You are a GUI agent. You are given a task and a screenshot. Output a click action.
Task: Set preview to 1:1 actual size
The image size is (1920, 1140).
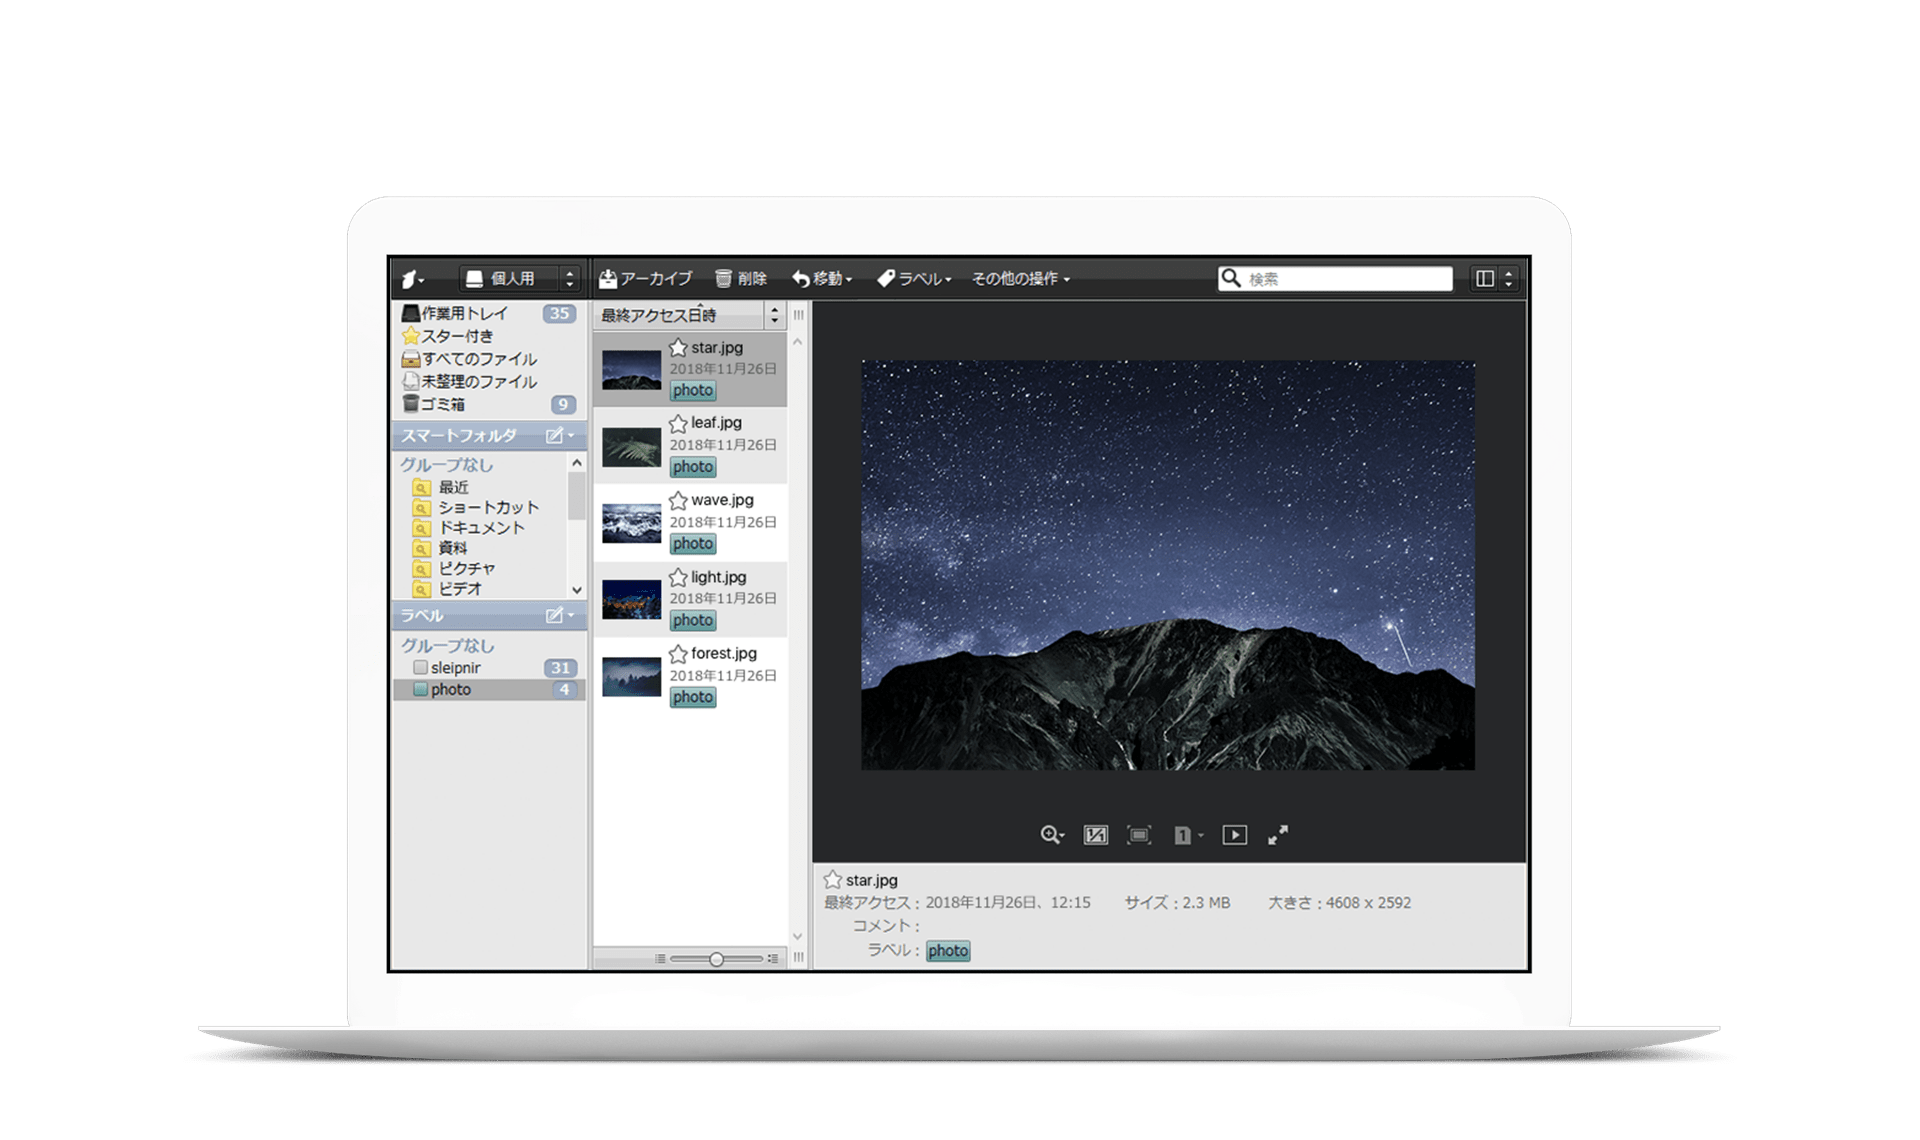tap(1095, 835)
